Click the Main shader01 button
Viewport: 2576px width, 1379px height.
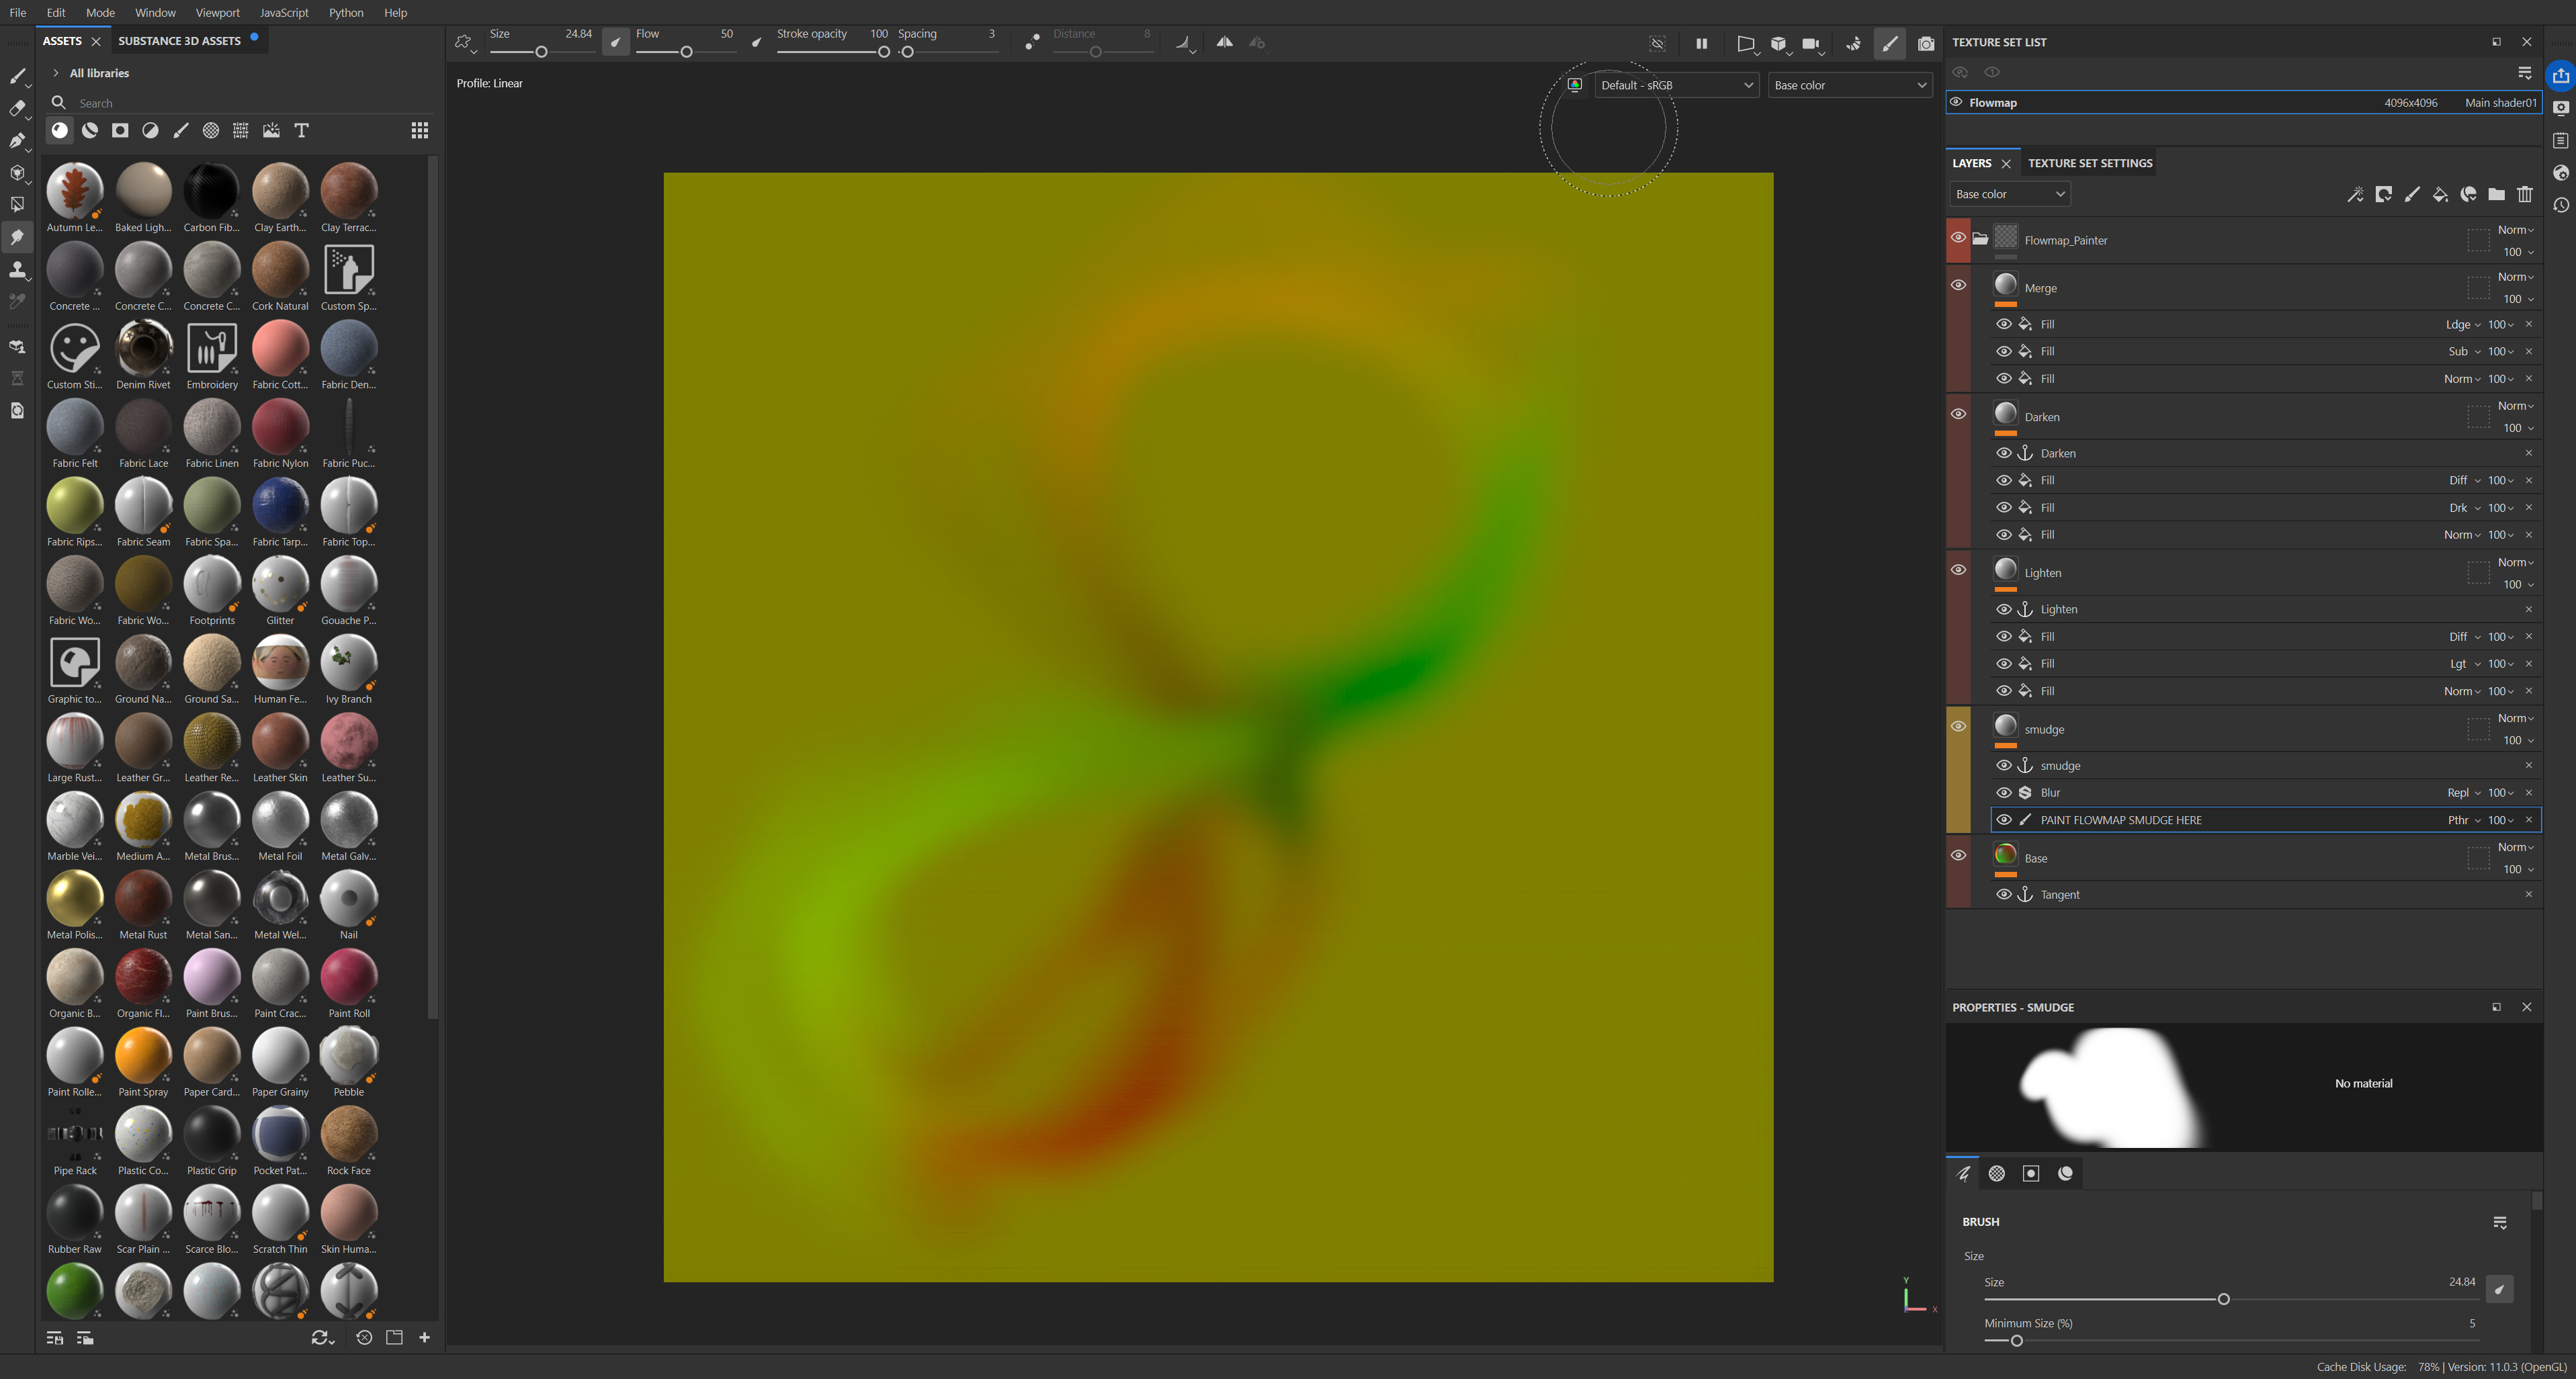click(2500, 103)
